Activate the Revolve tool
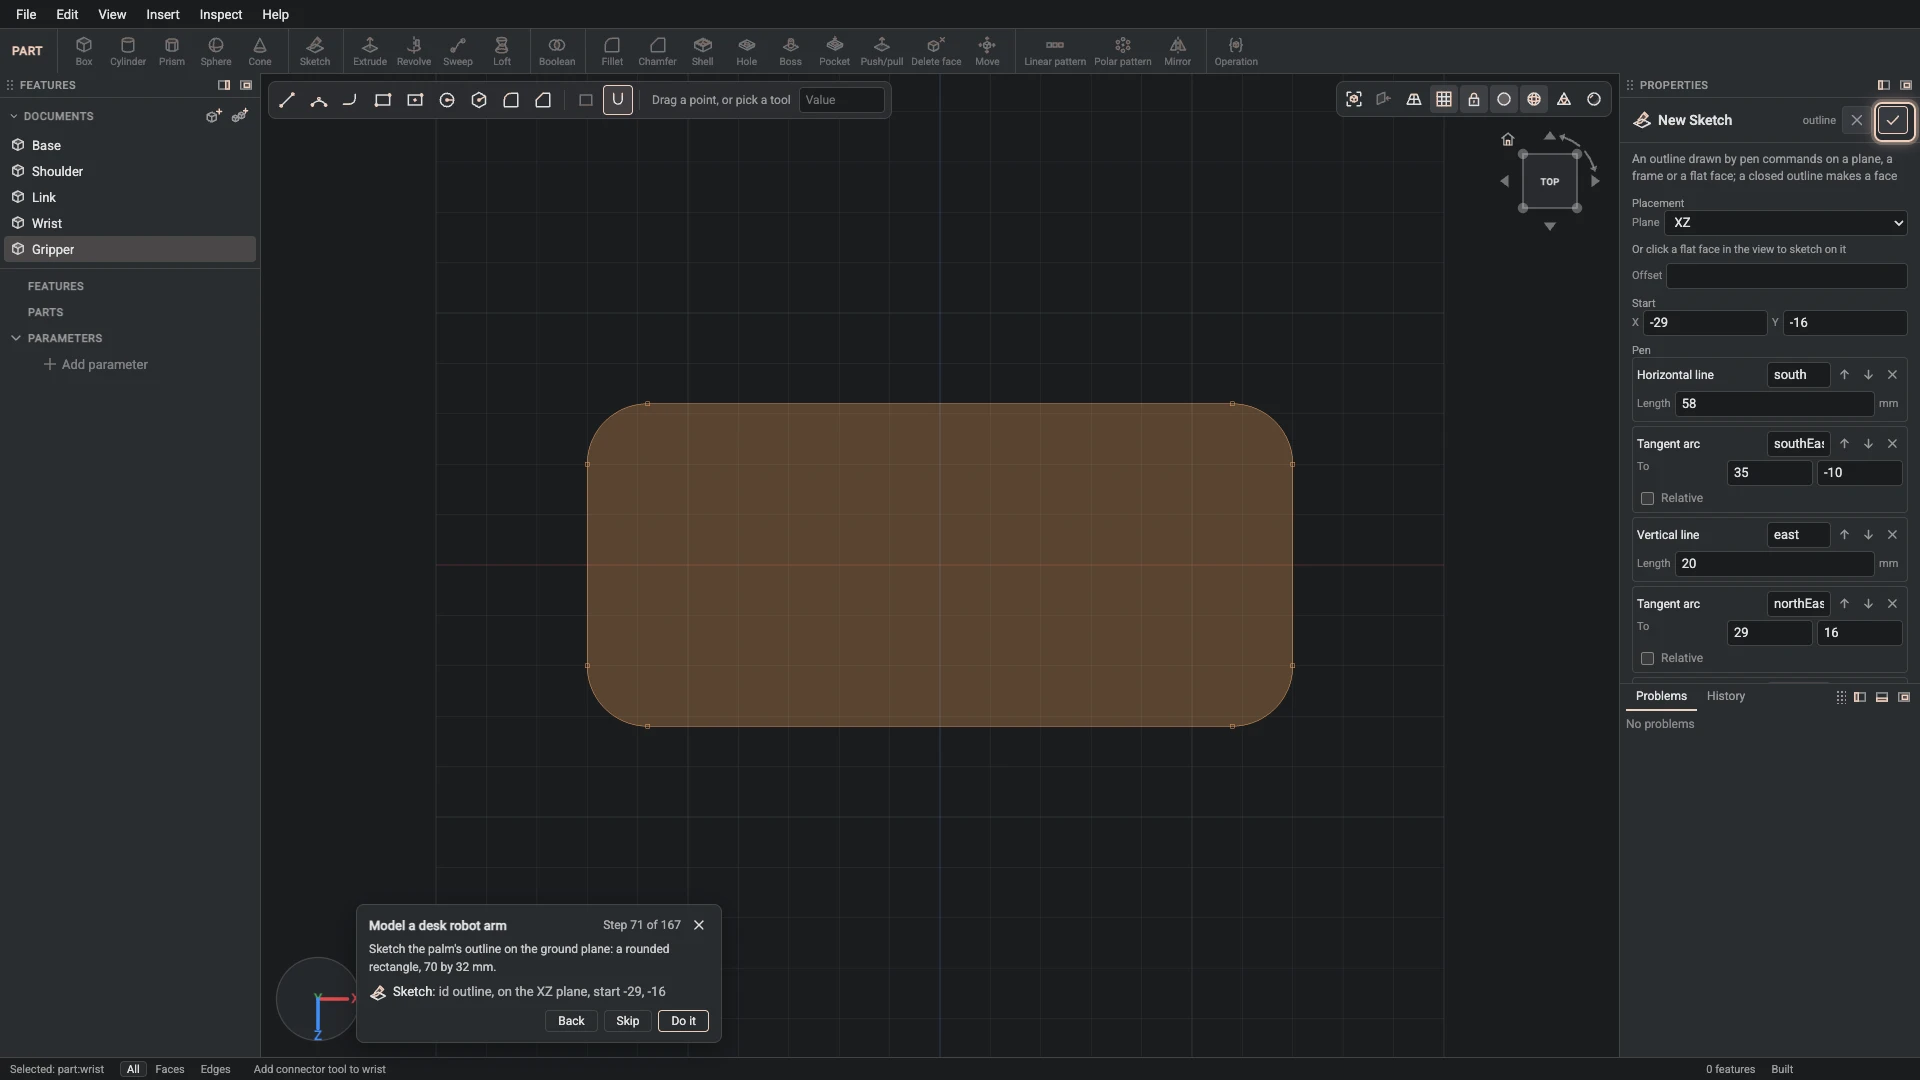 tap(414, 51)
